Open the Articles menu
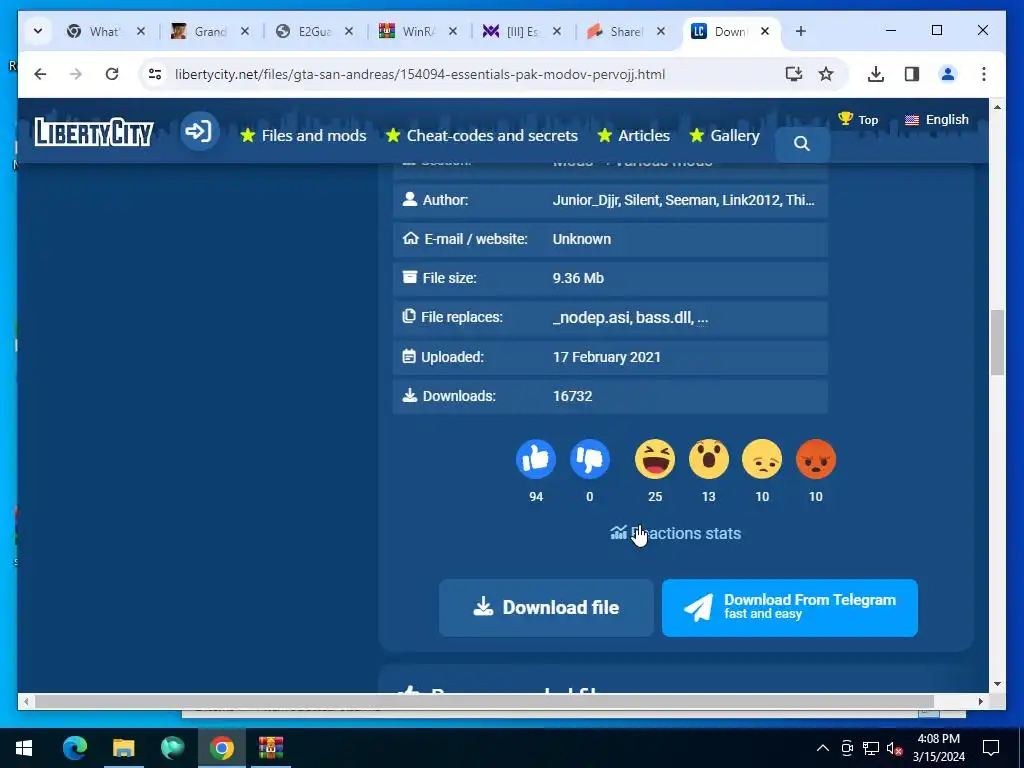Screen dimensions: 1024x768 coord(634,136)
